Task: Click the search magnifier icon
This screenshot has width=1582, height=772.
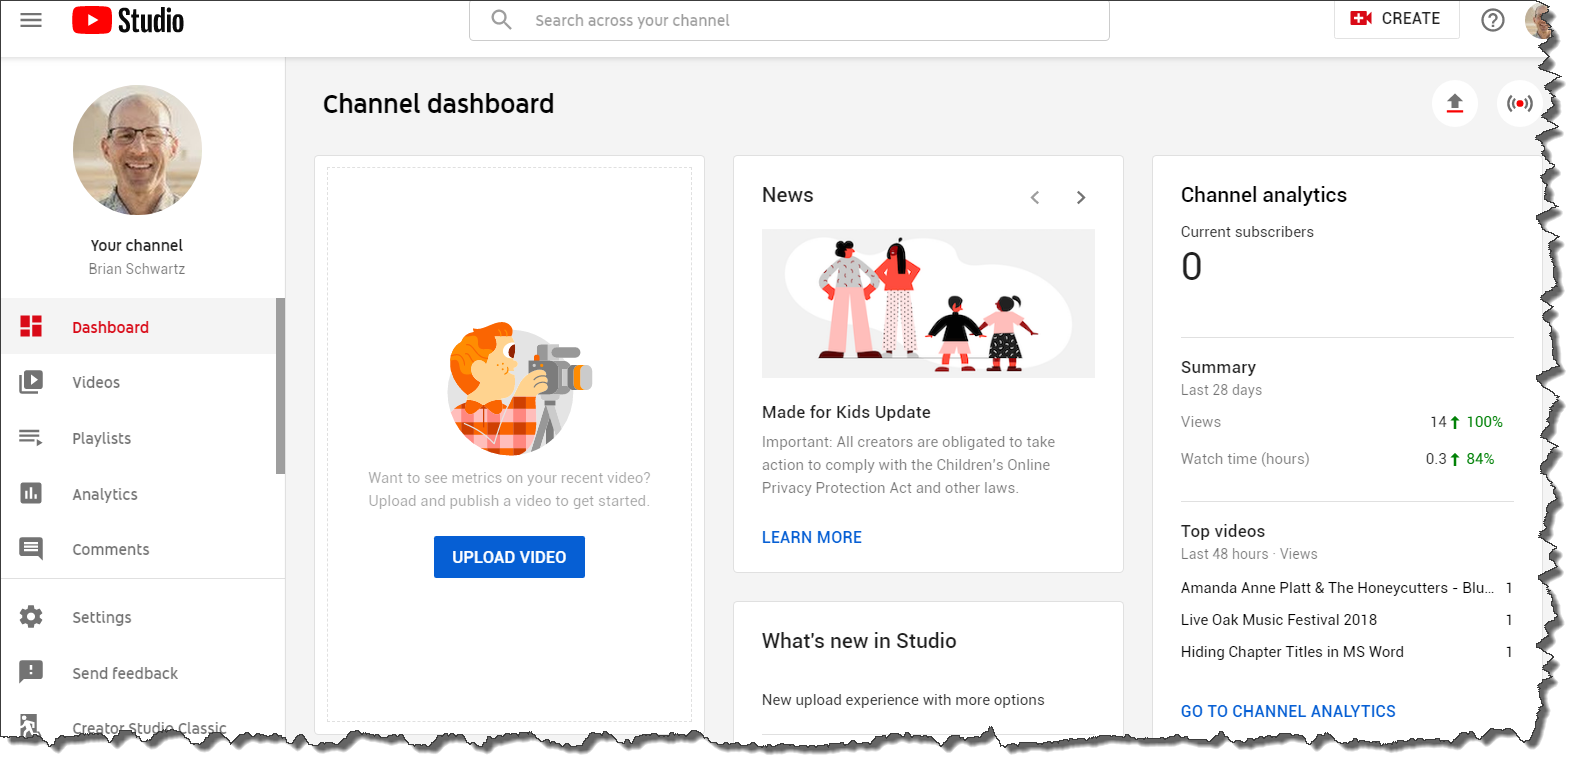Action: point(502,20)
